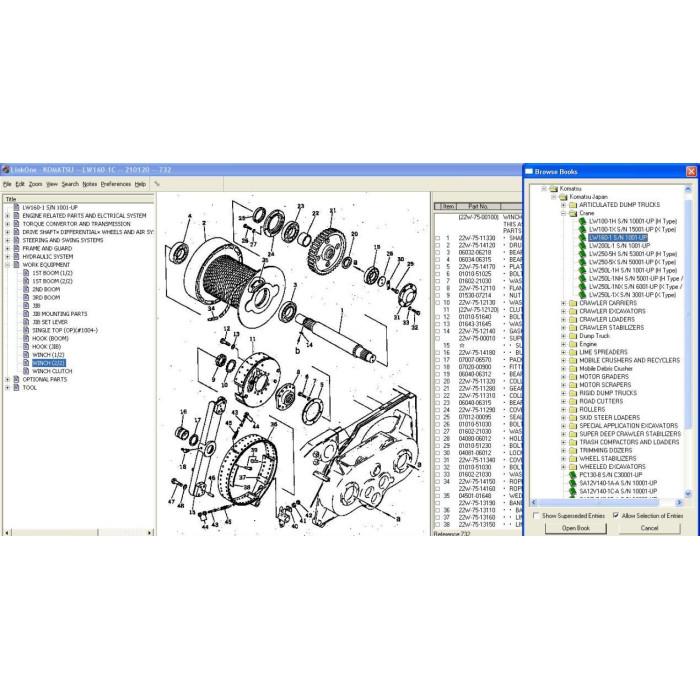Click the Komatsu Japan folder icon
This screenshot has width=700, height=700.
coord(563,197)
